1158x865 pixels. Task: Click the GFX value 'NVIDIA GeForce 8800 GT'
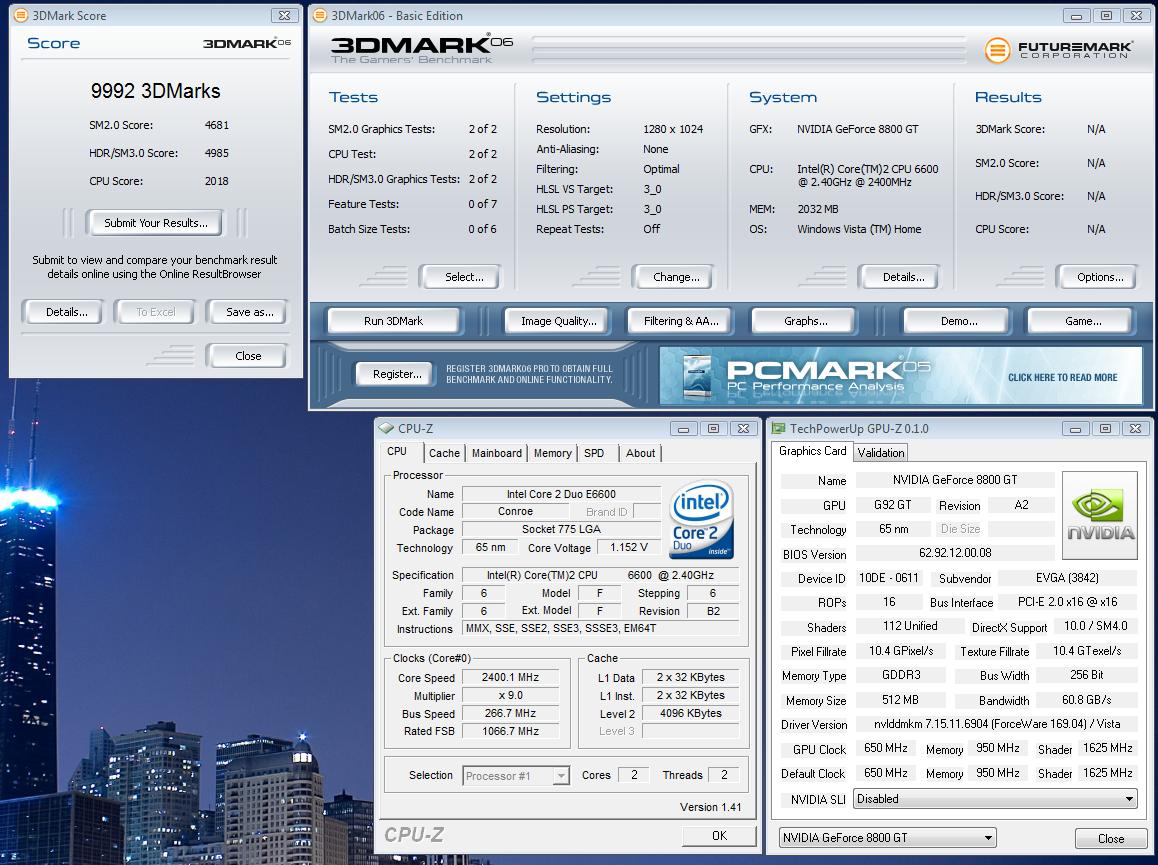tap(857, 129)
